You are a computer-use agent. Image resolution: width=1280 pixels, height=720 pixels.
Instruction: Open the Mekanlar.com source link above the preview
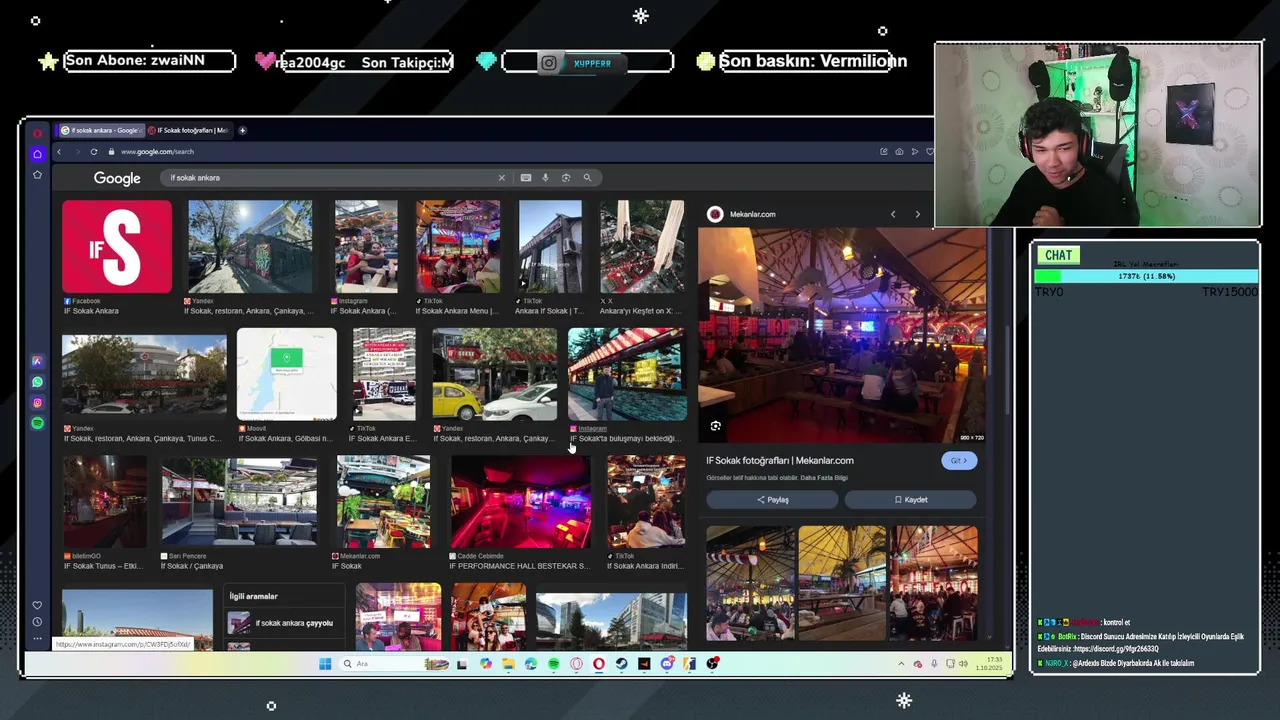[752, 214]
